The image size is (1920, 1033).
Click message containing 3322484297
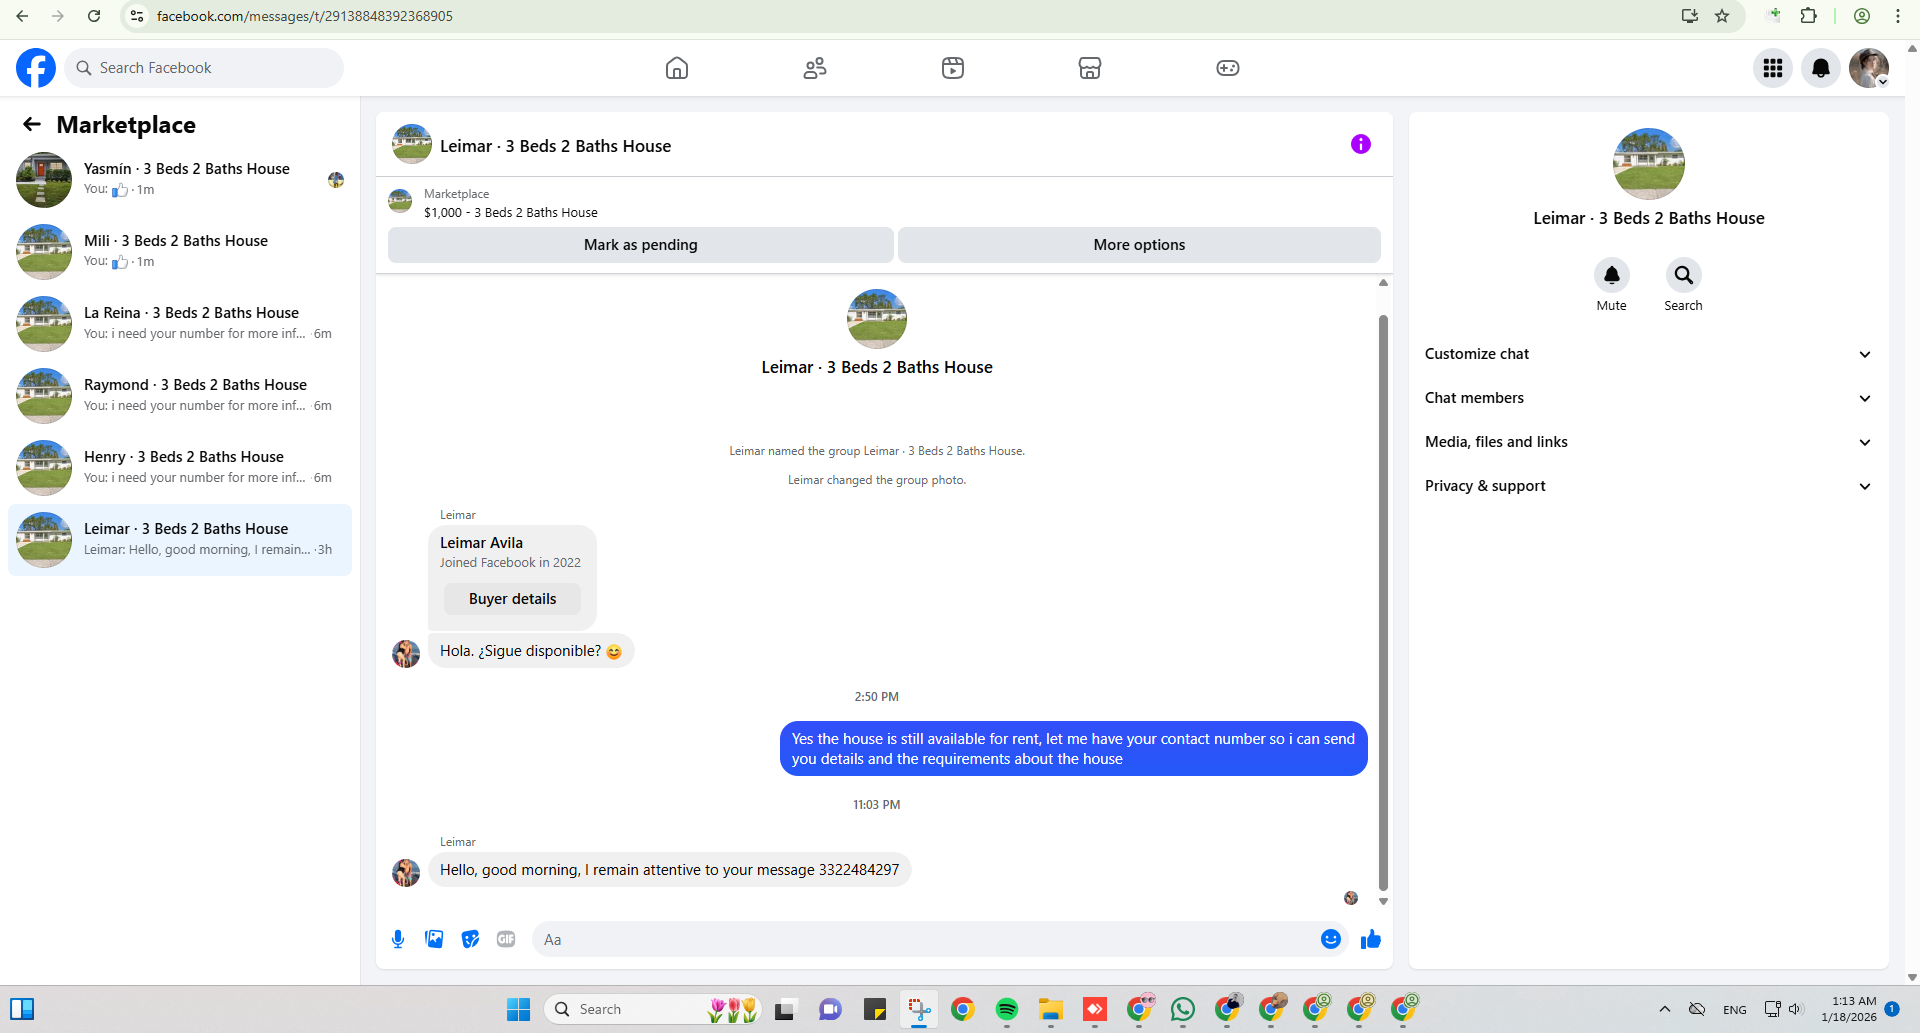coord(670,870)
